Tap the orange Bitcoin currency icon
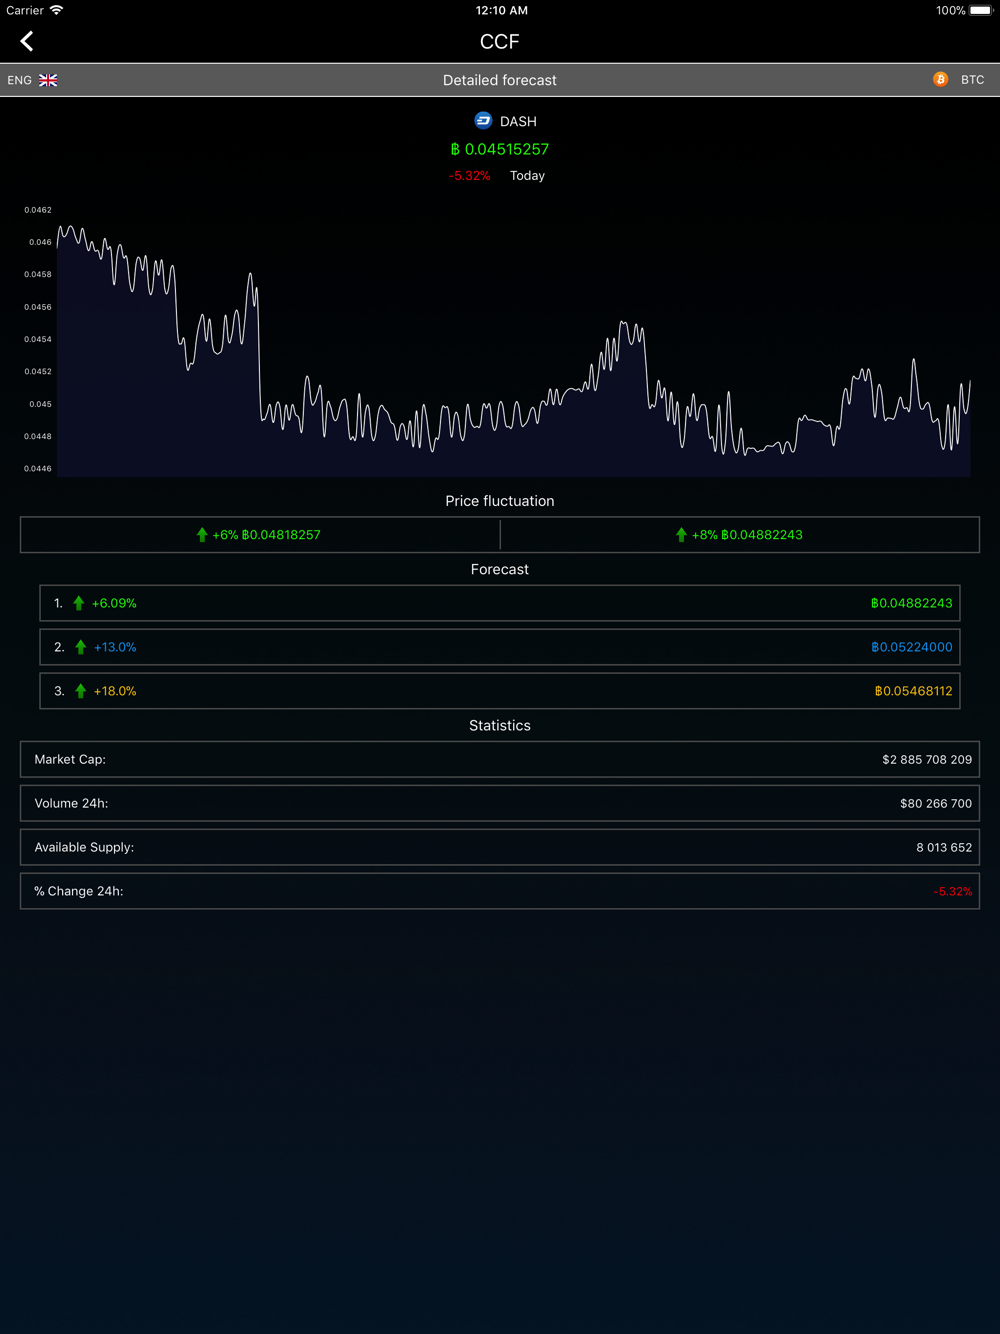This screenshot has height=1334, width=1000. tap(941, 79)
